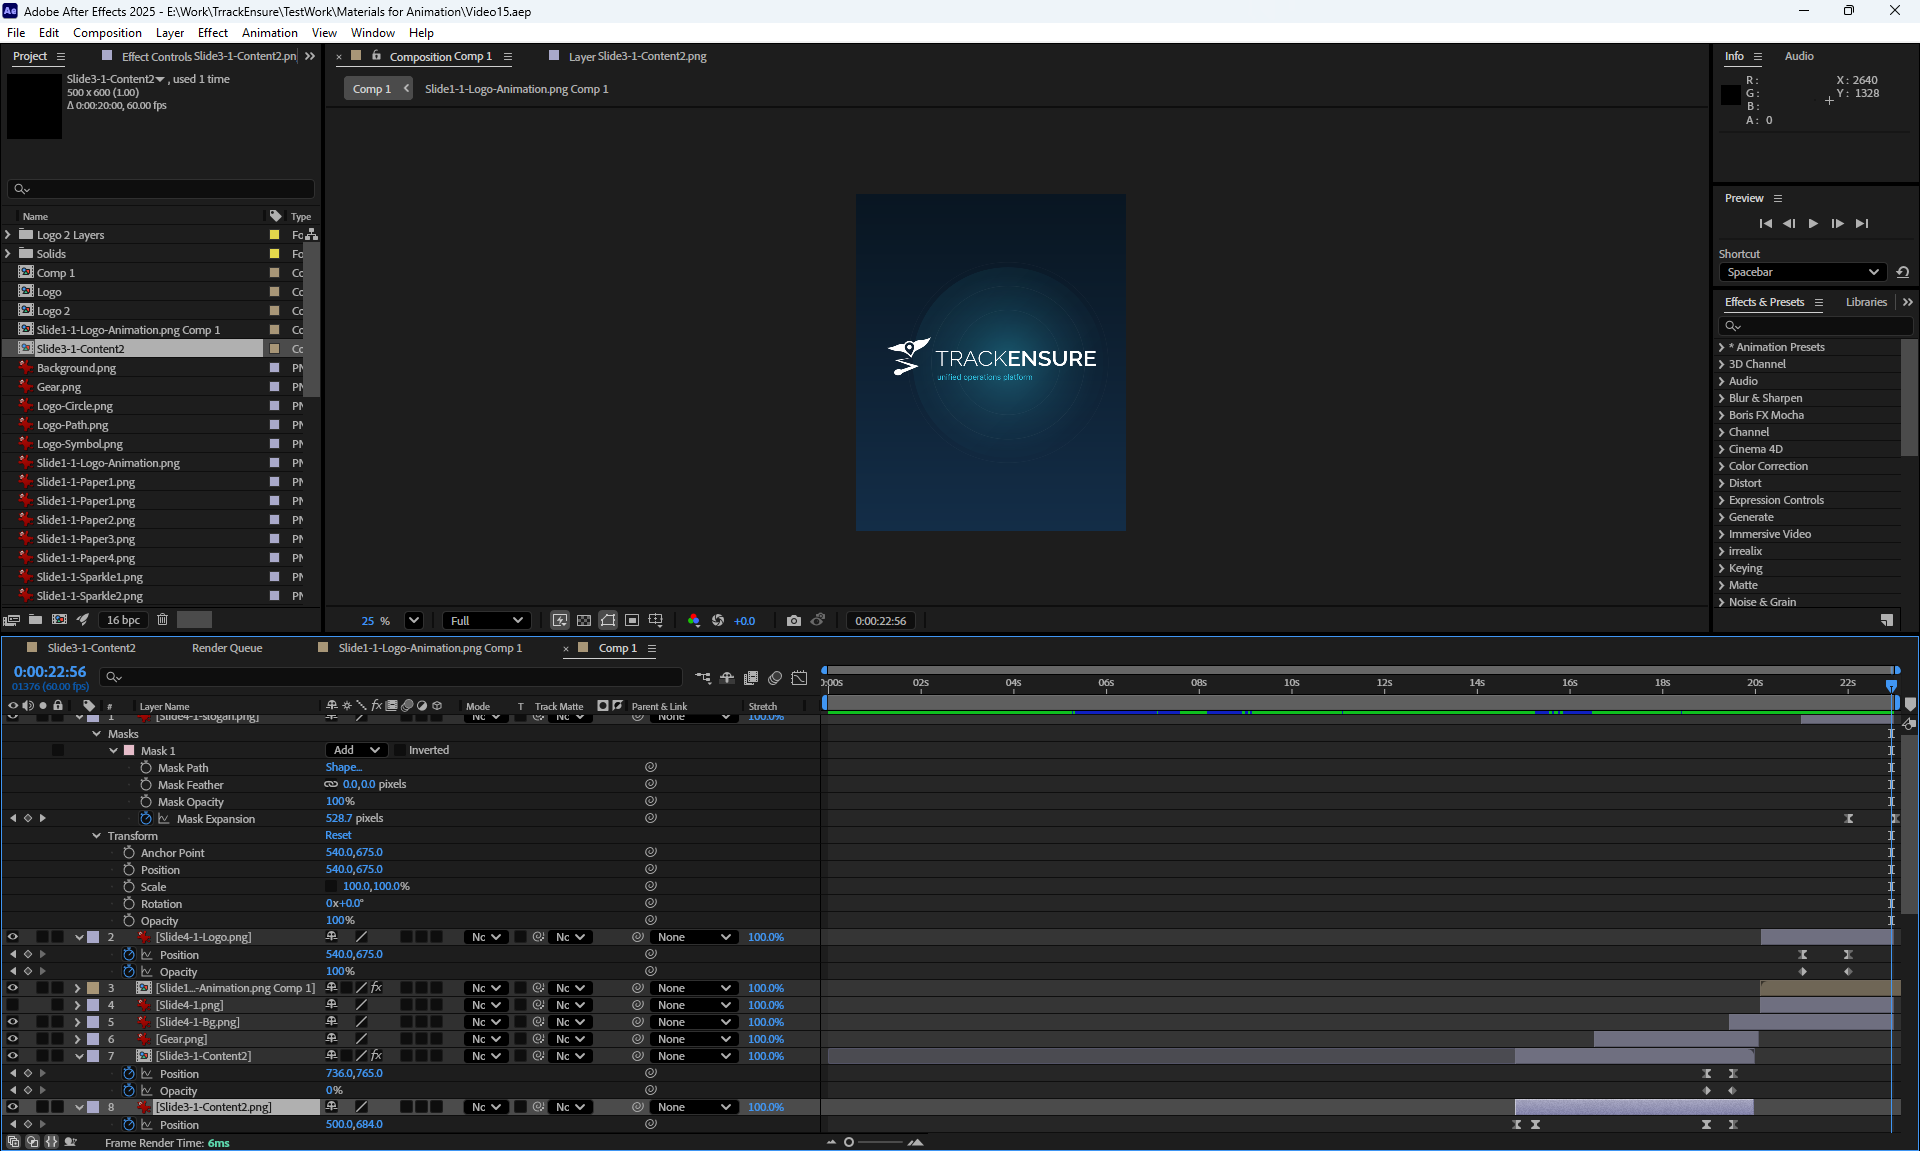Image resolution: width=1920 pixels, height=1151 pixels.
Task: Open the Effect menu
Action: [x=213, y=33]
